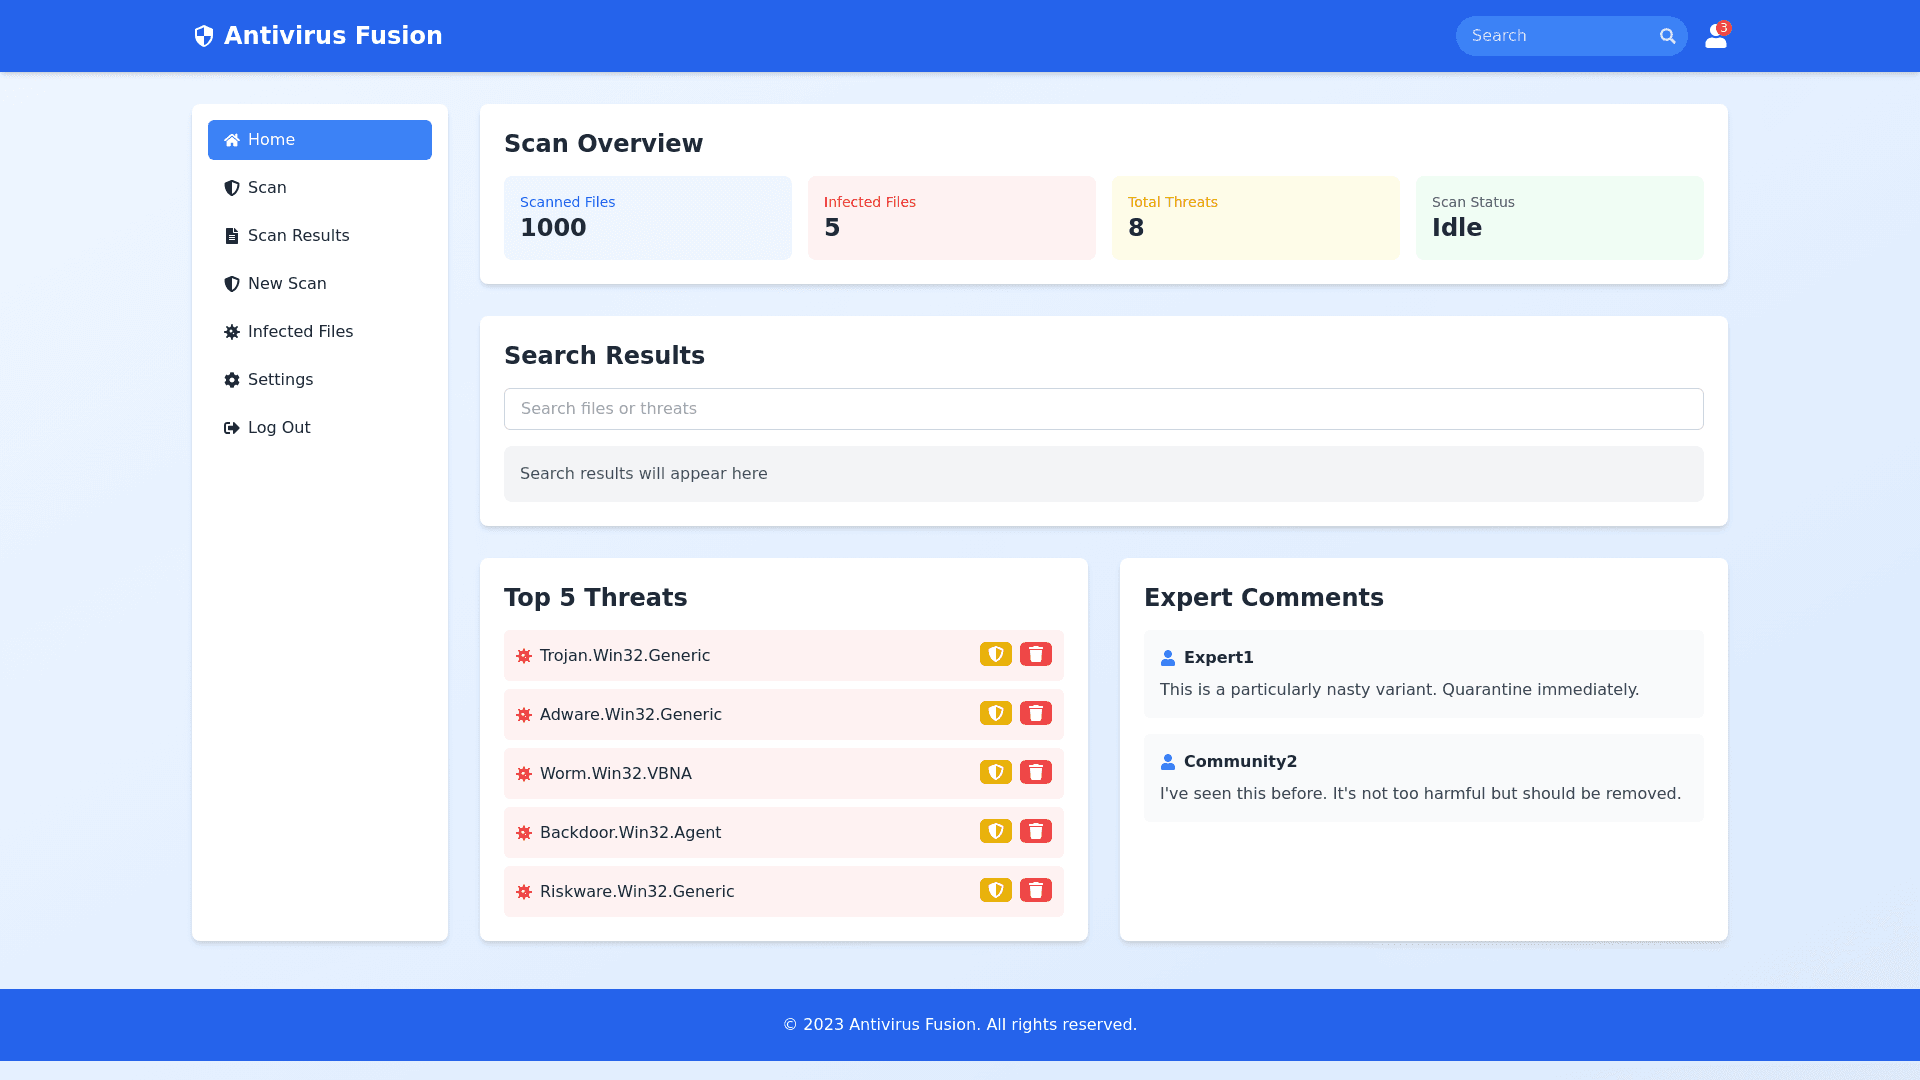Click the Antivirus Fusion shield logo

[204, 36]
